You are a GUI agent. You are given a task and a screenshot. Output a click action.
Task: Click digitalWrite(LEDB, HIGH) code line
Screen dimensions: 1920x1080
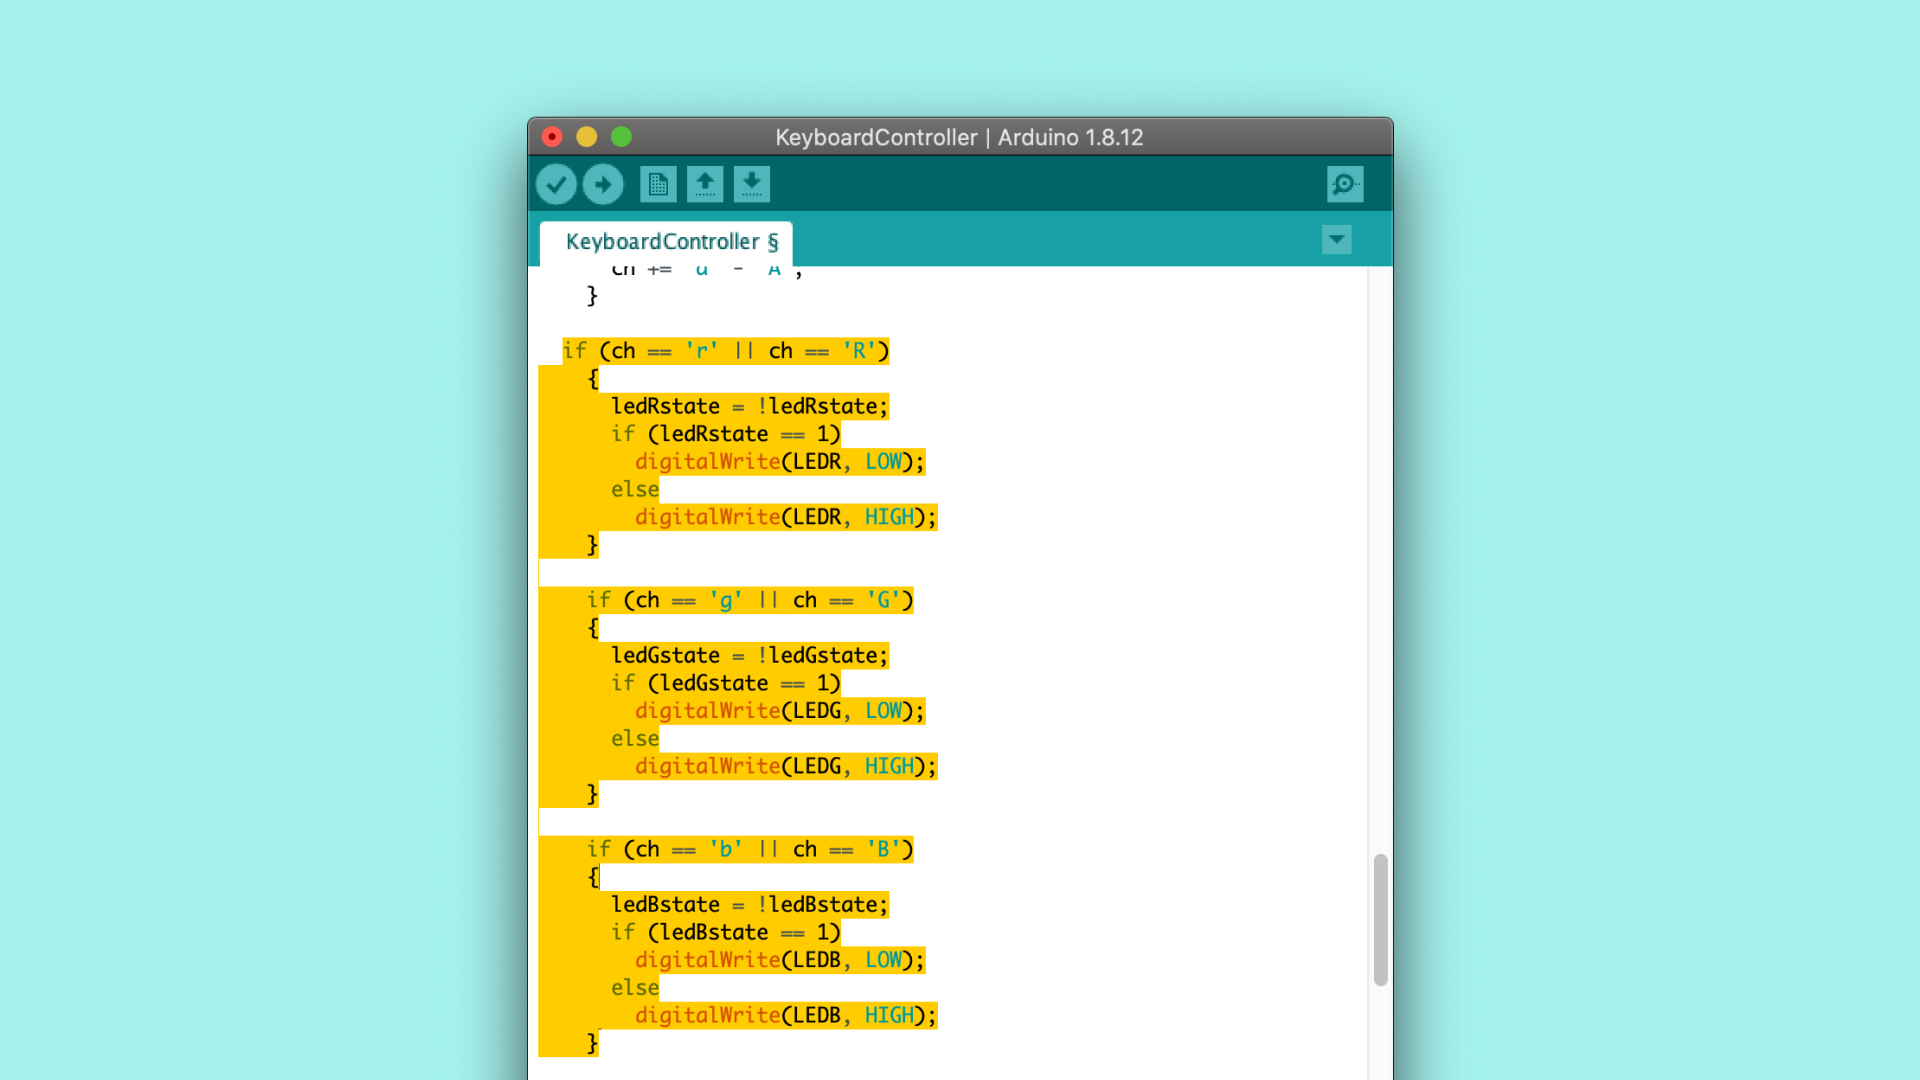[x=785, y=1016]
